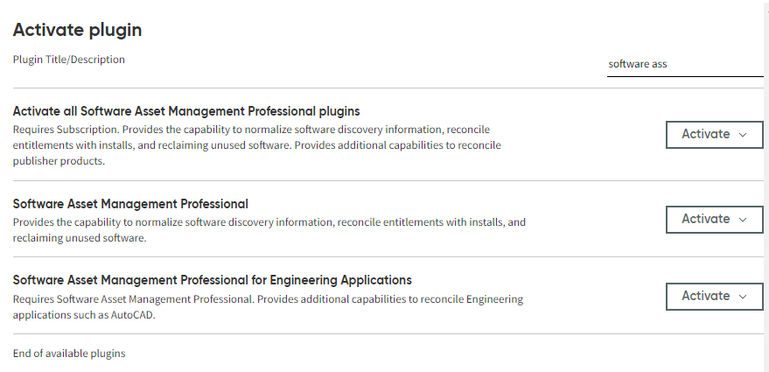Click the "Plugin Title/Description" label

(69, 59)
